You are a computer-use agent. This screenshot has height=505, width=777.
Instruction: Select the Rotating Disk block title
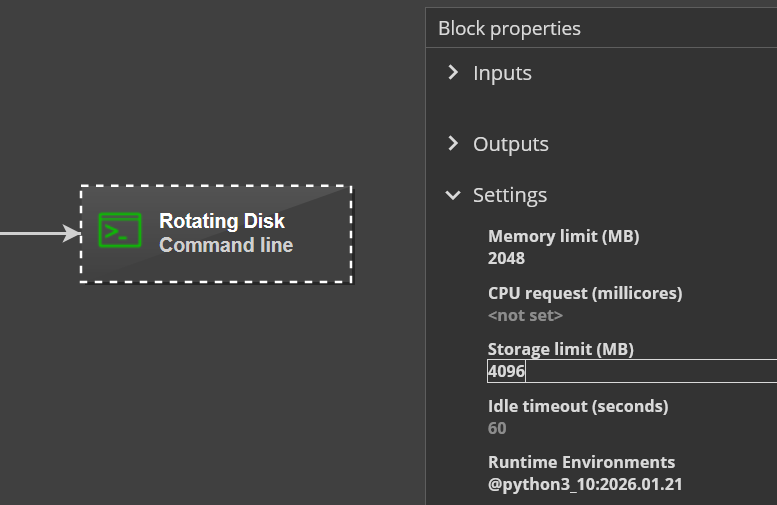tap(222, 221)
